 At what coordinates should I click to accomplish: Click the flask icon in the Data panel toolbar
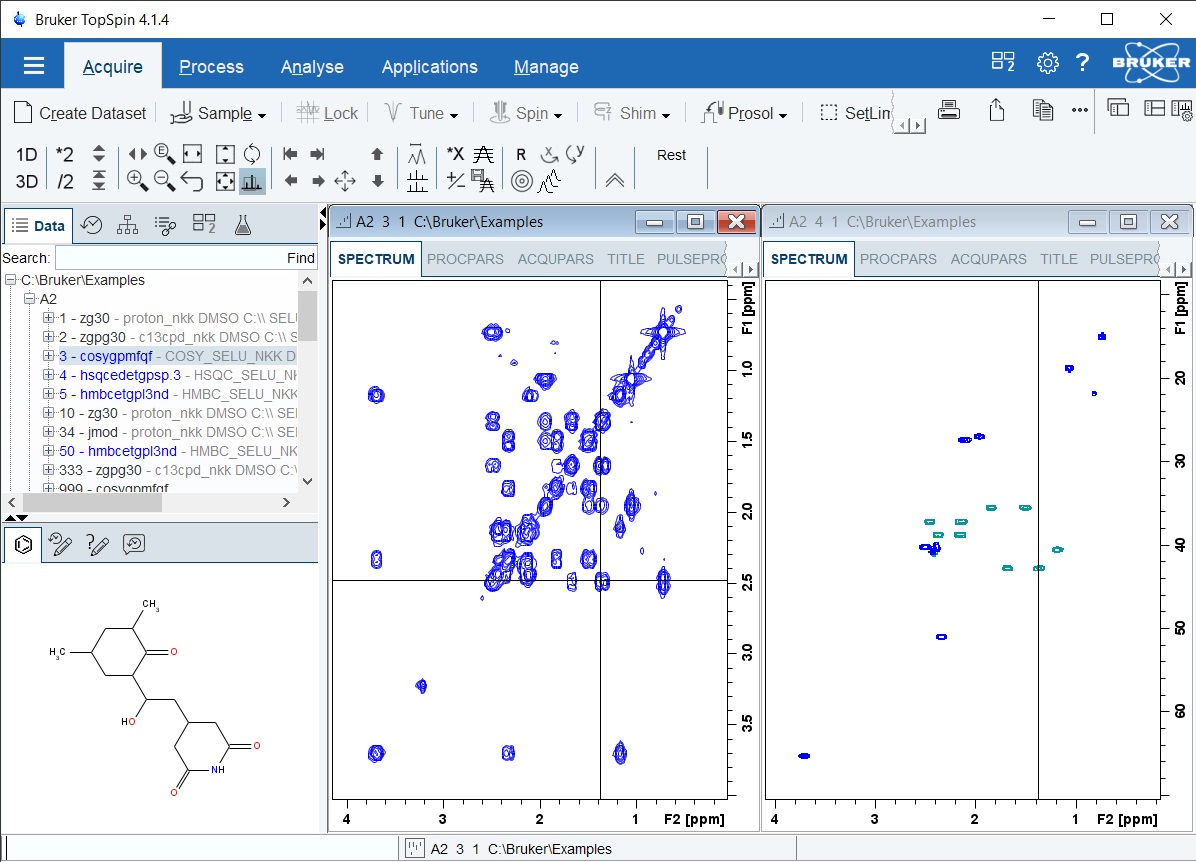pos(243,224)
